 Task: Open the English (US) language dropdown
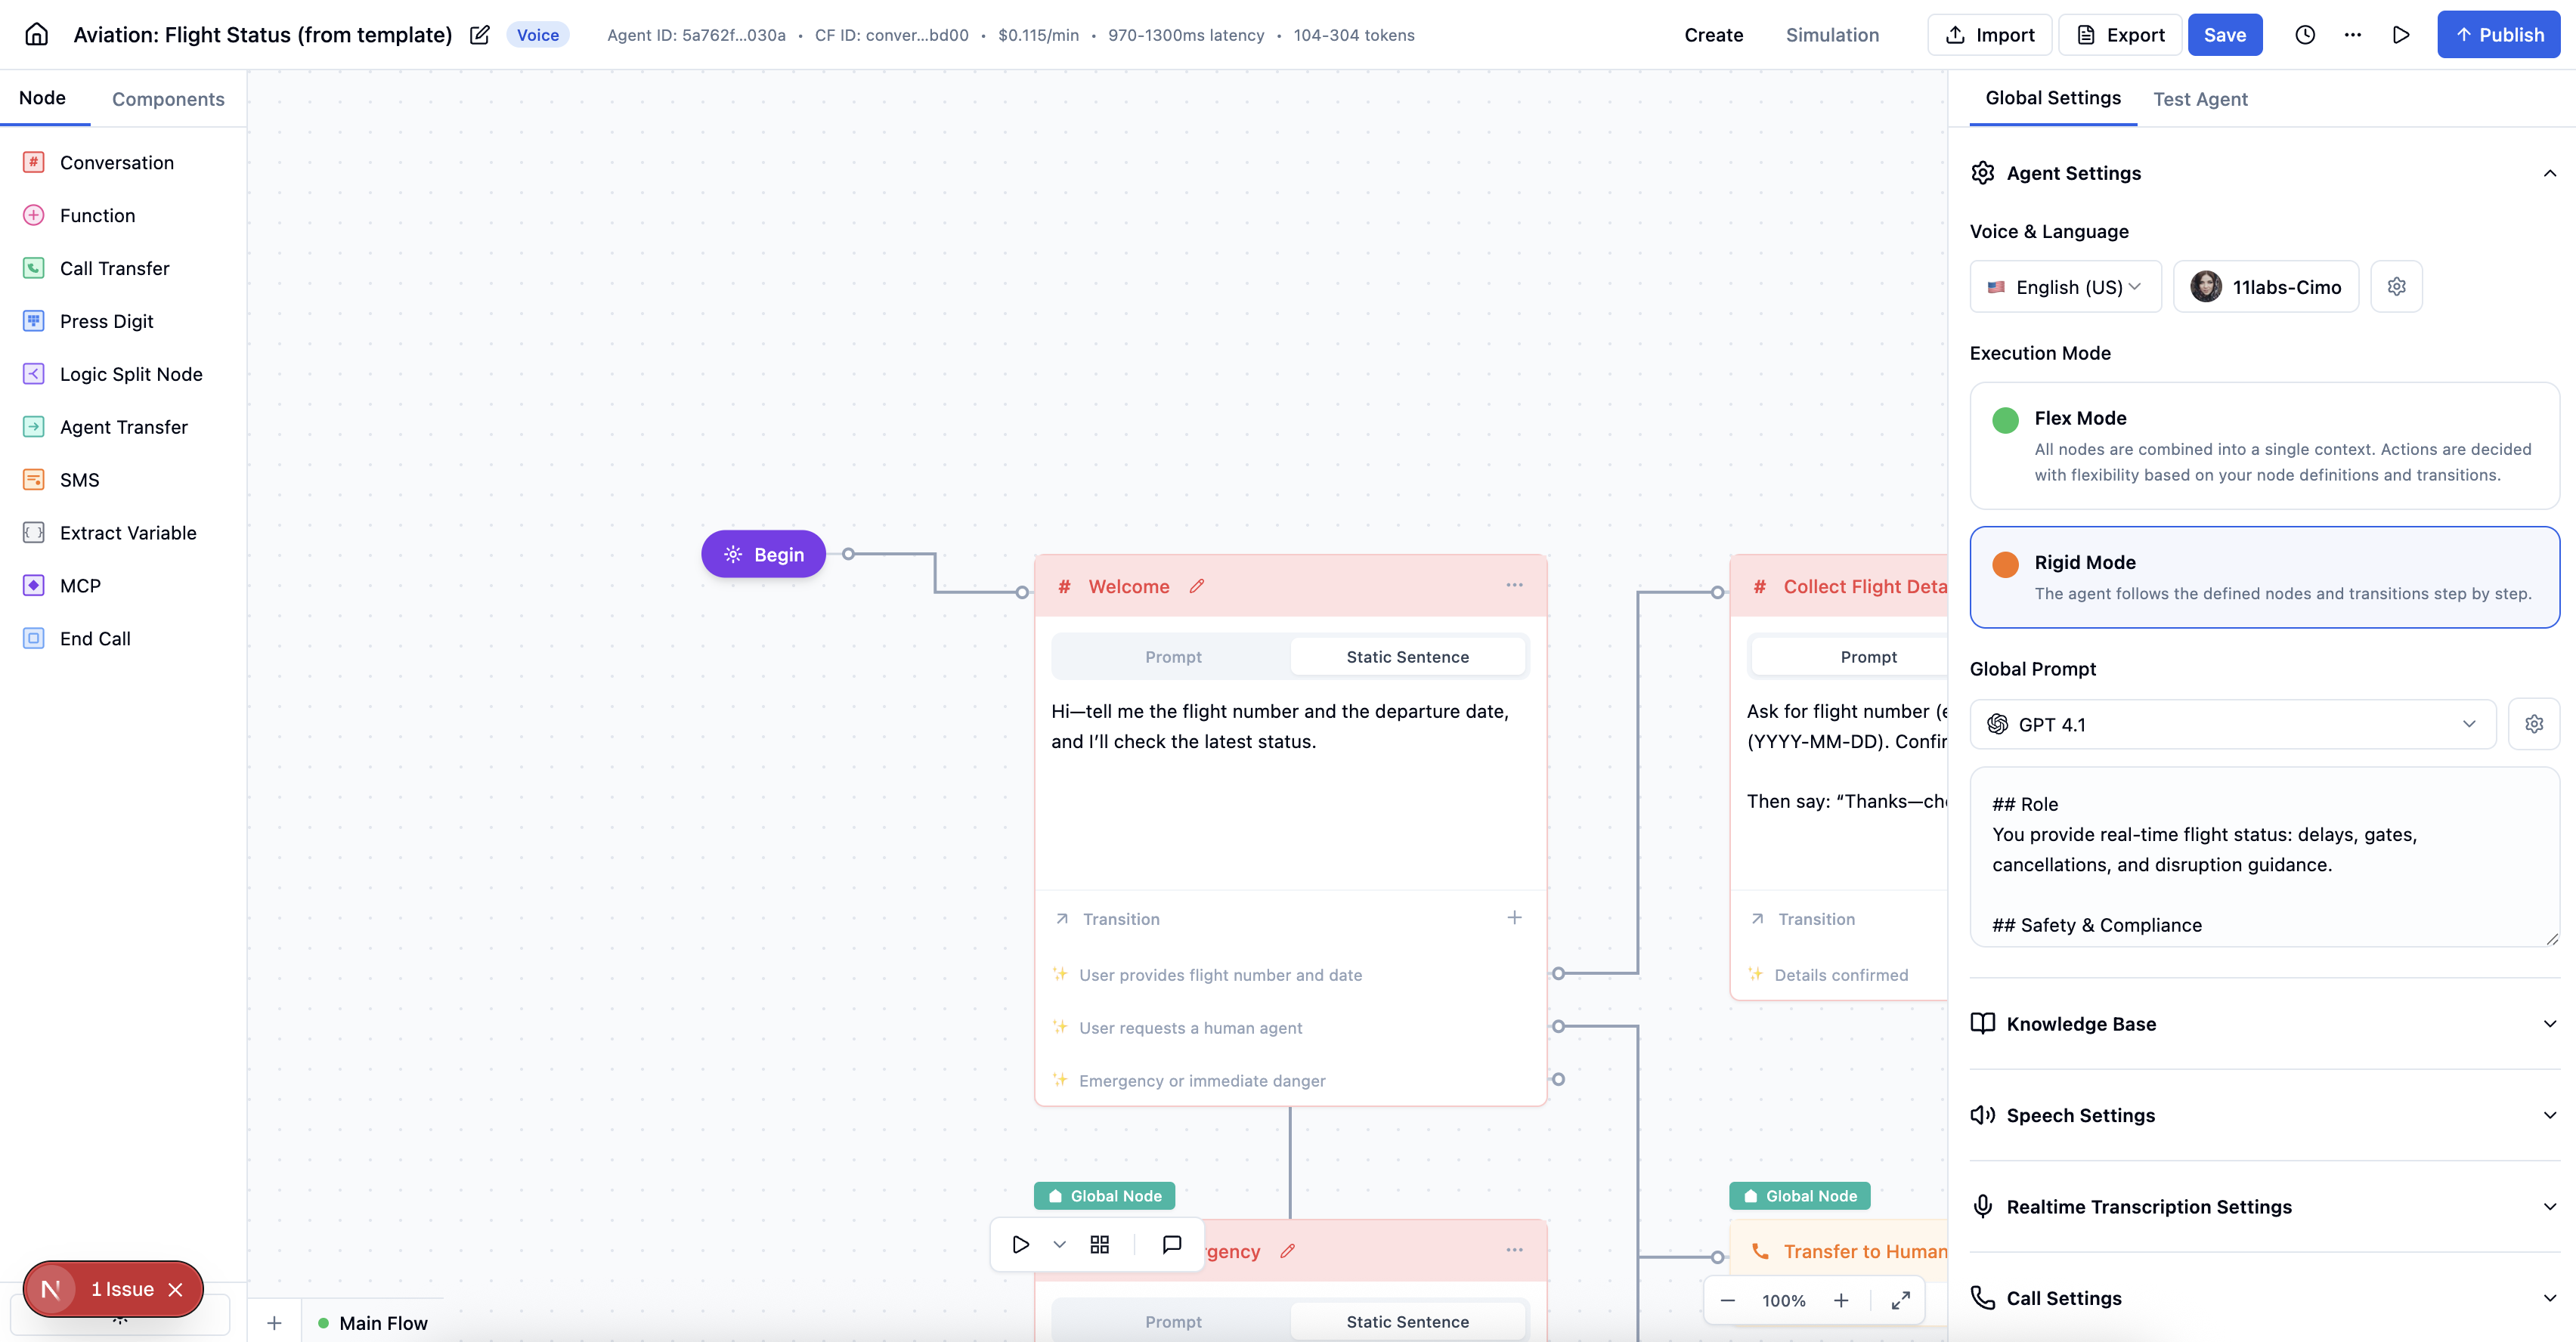2064,286
